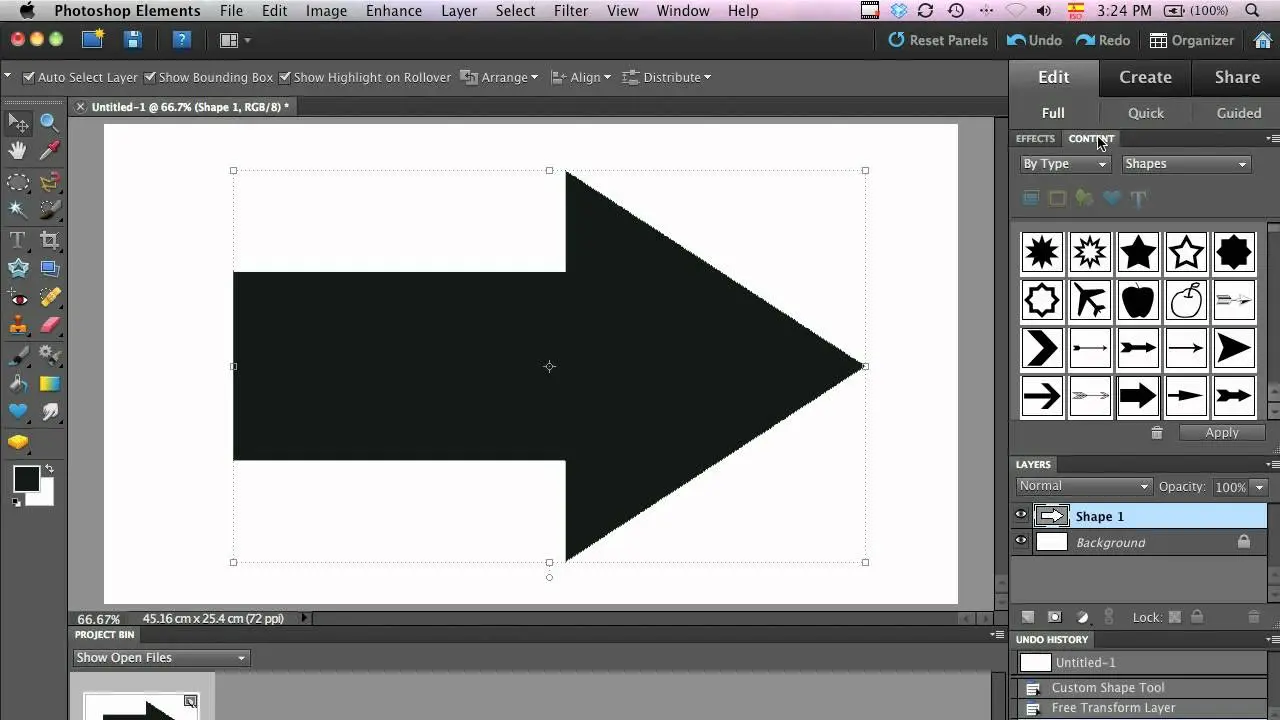
Task: Switch to the Effects tab
Action: point(1035,139)
